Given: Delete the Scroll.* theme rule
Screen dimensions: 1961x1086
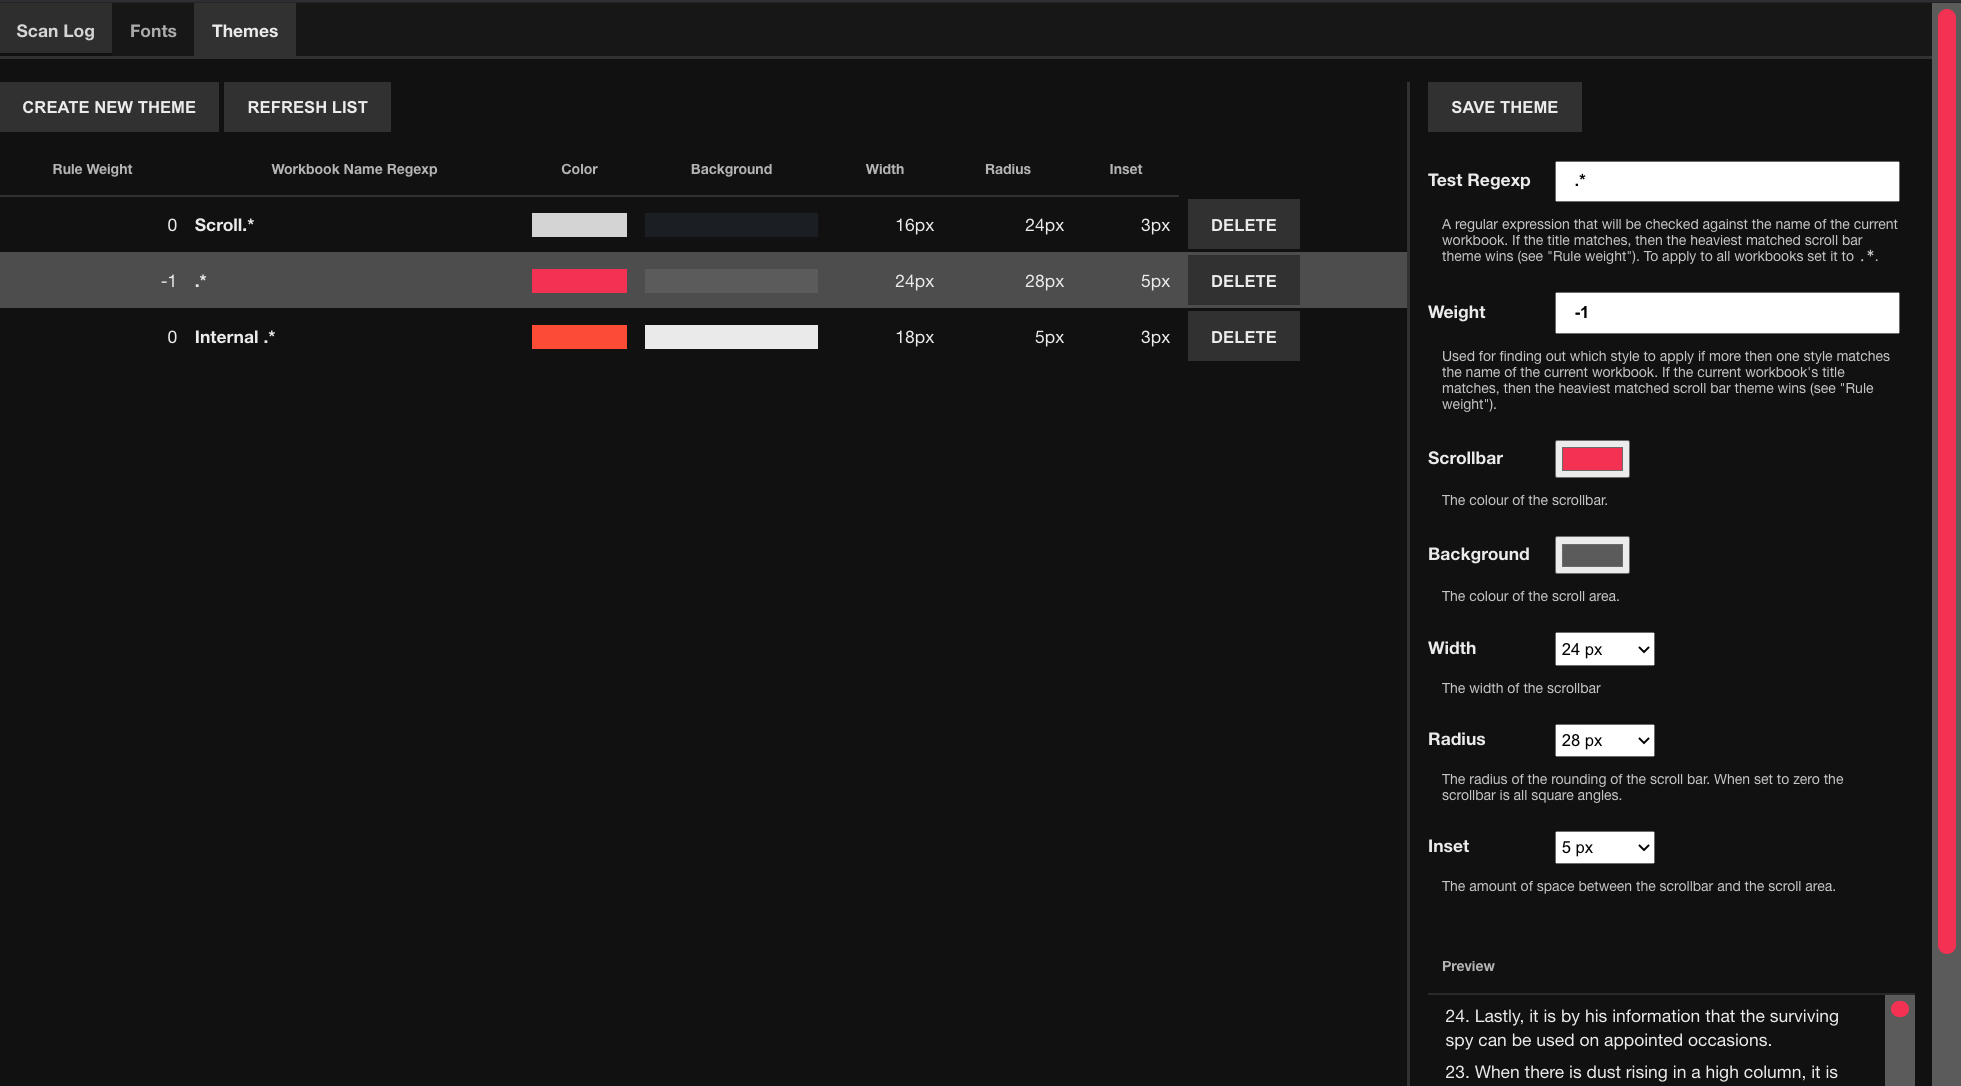Looking at the screenshot, I should coord(1243,225).
